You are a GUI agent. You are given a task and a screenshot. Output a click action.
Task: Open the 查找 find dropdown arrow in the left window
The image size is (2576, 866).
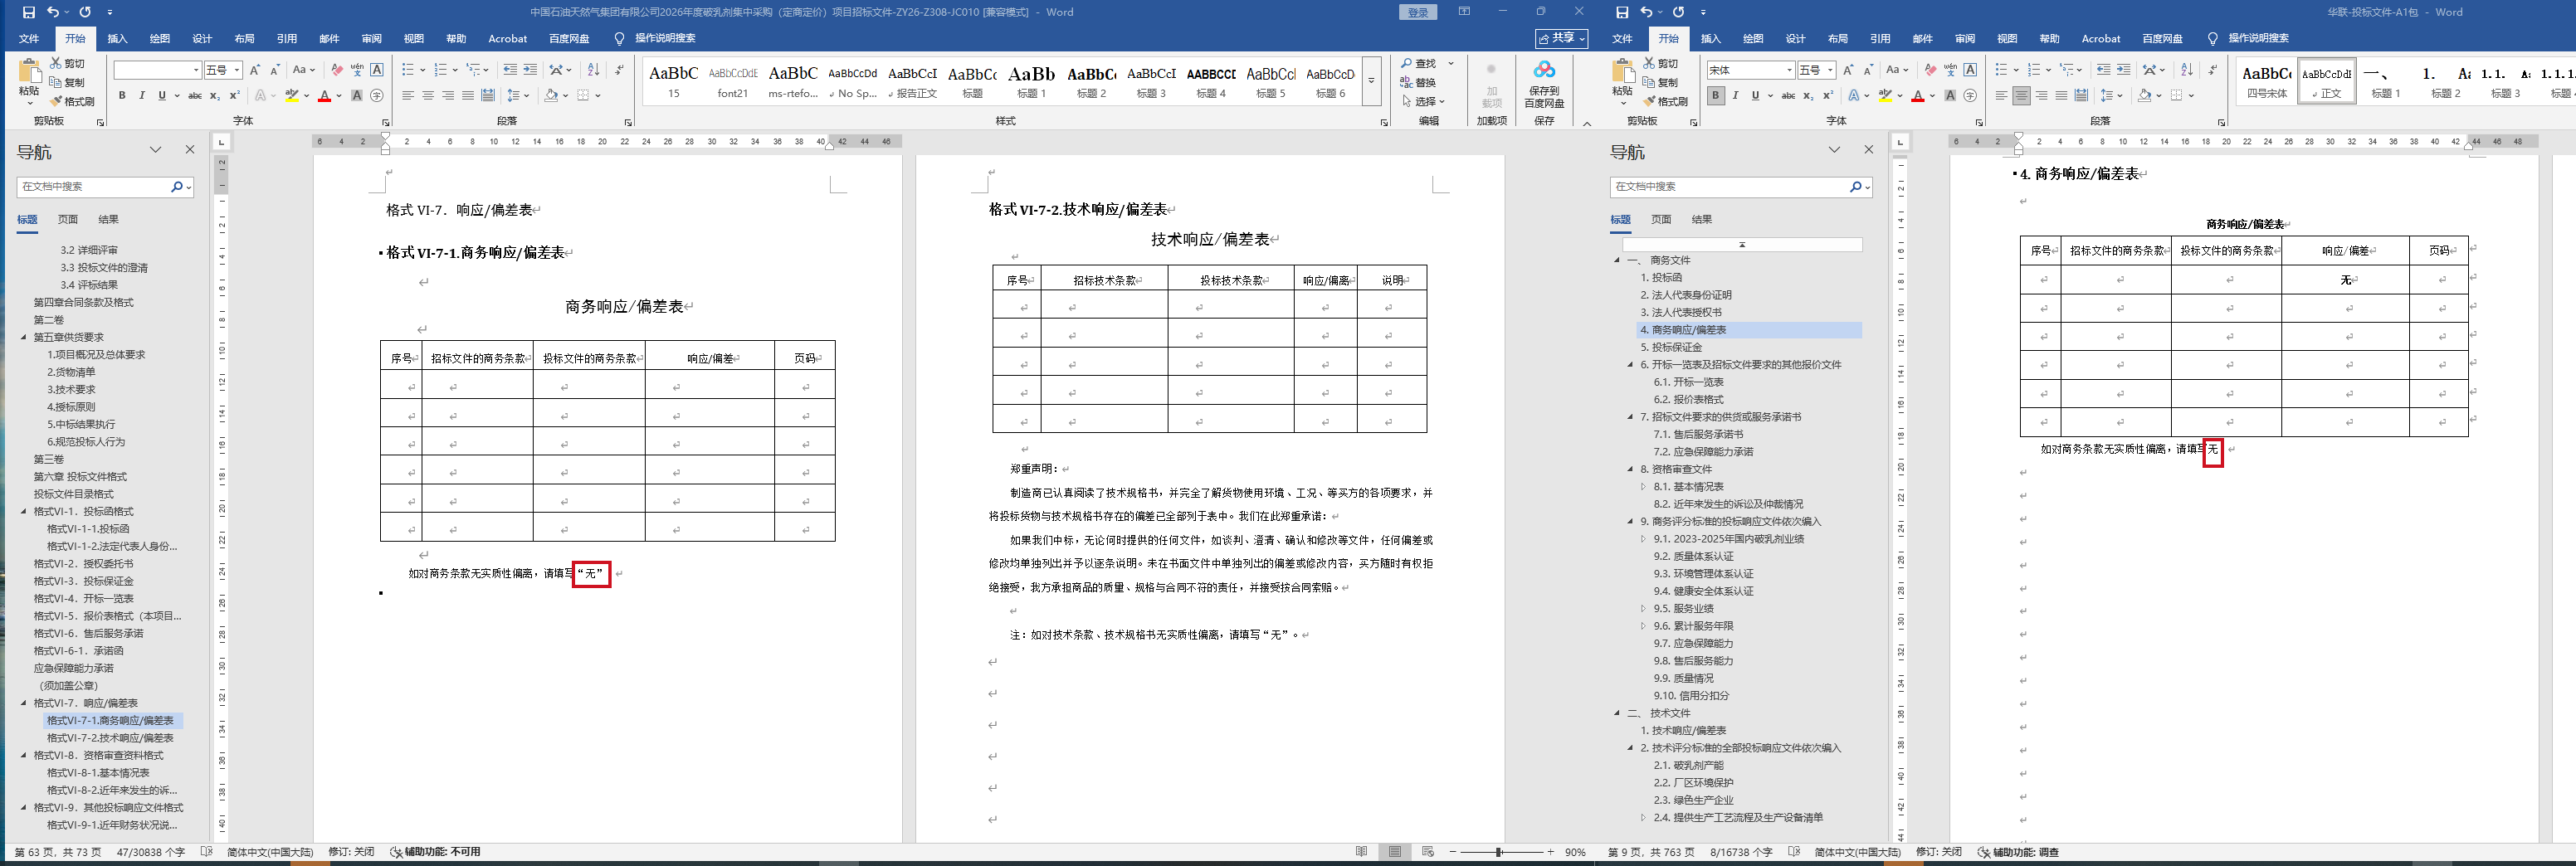click(1451, 63)
